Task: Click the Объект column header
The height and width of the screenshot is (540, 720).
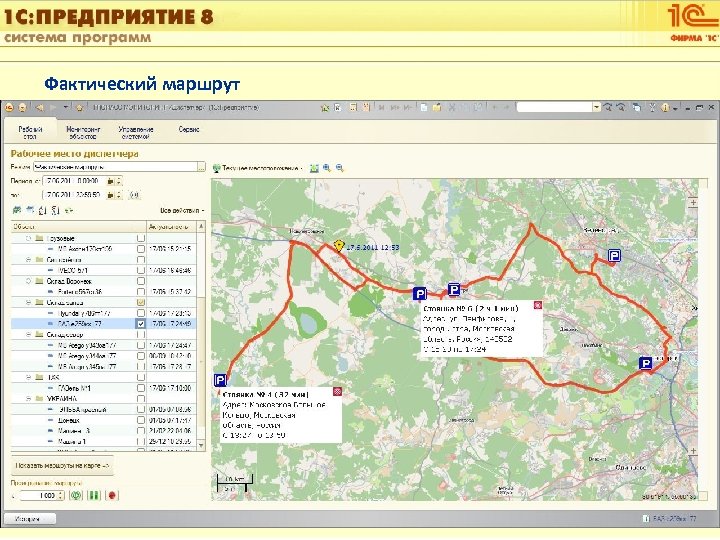Action: pyautogui.click(x=79, y=227)
